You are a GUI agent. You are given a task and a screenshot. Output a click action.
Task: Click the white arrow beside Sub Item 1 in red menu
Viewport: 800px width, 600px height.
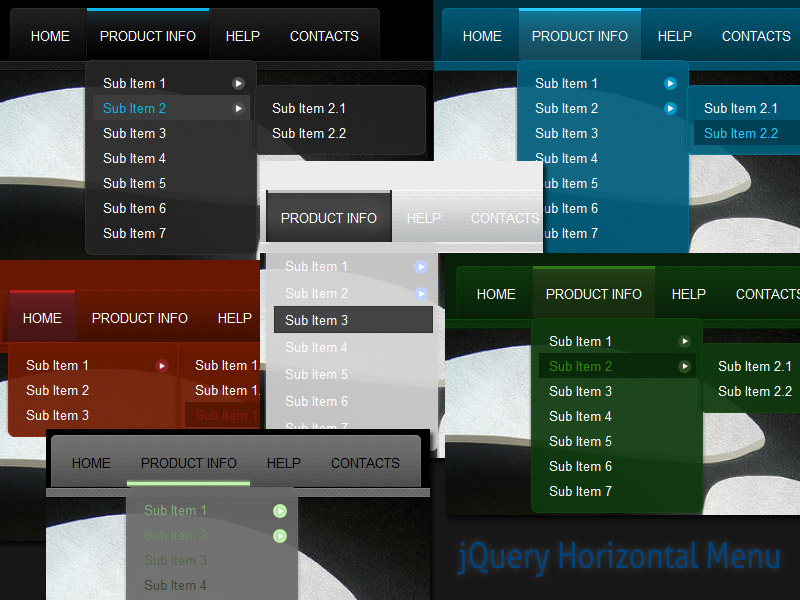[x=164, y=365]
